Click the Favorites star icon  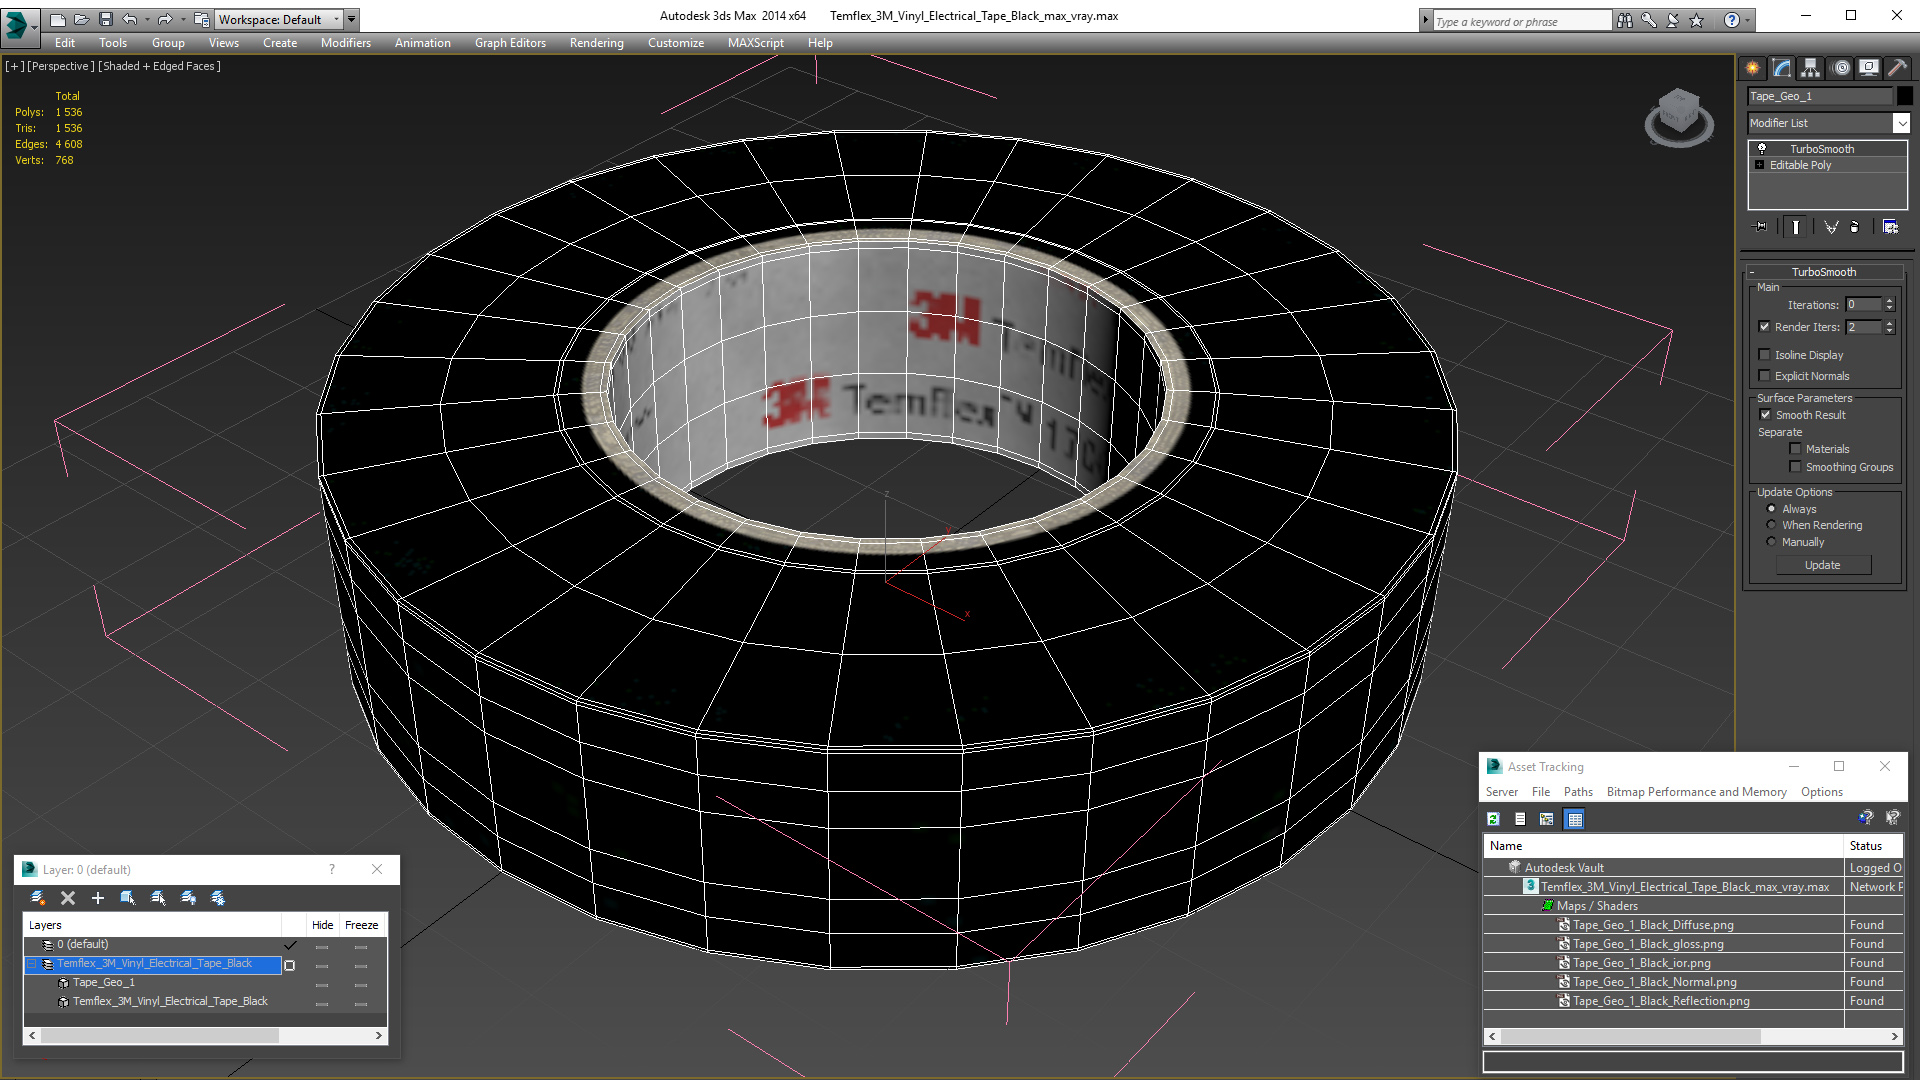pos(1697,20)
